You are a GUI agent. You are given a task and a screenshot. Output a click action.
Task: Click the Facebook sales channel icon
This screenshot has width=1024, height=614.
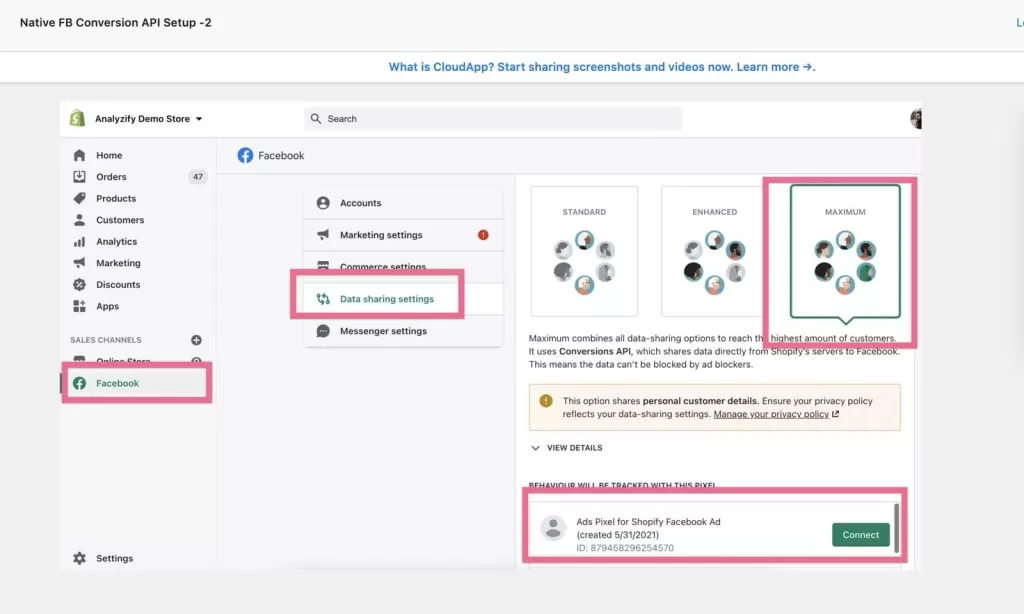pos(80,383)
